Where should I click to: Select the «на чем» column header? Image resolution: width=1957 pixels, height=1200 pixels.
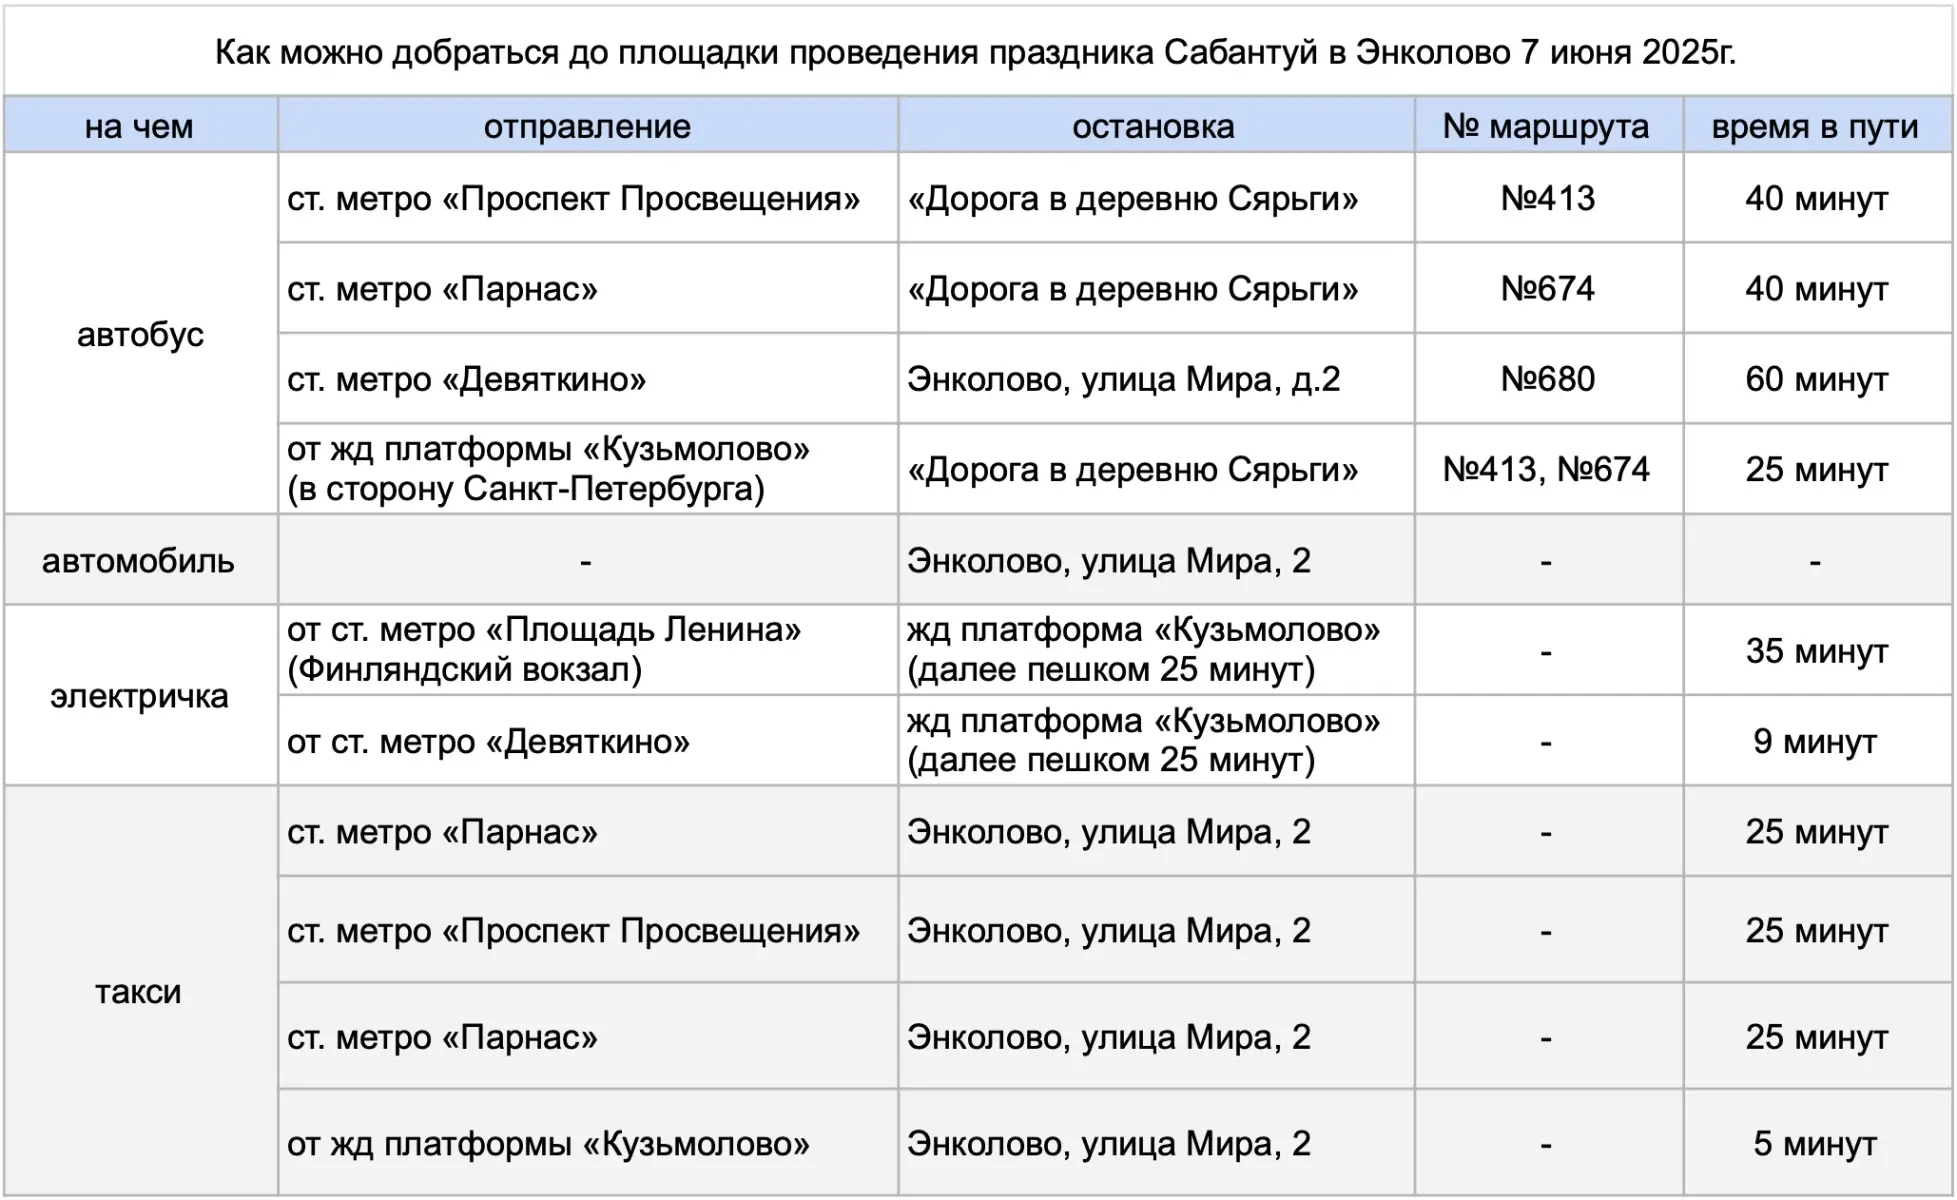click(140, 126)
